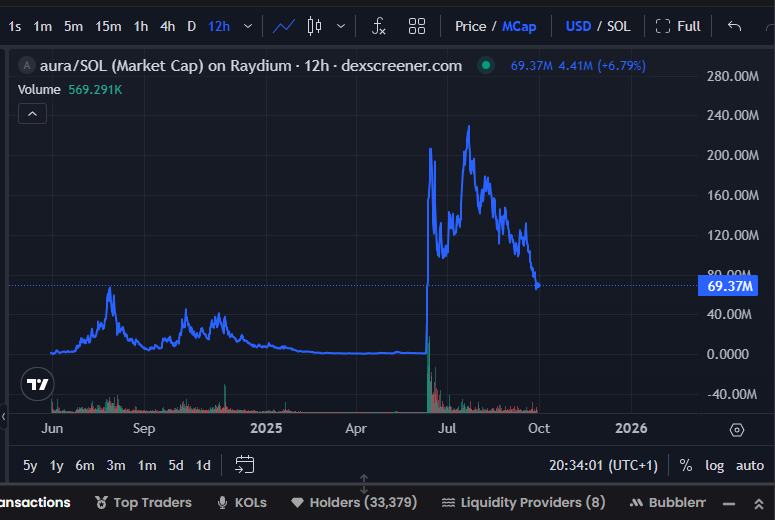Select the 1m timeframe in top toolbar
The width and height of the screenshot is (775, 520).
tap(43, 26)
